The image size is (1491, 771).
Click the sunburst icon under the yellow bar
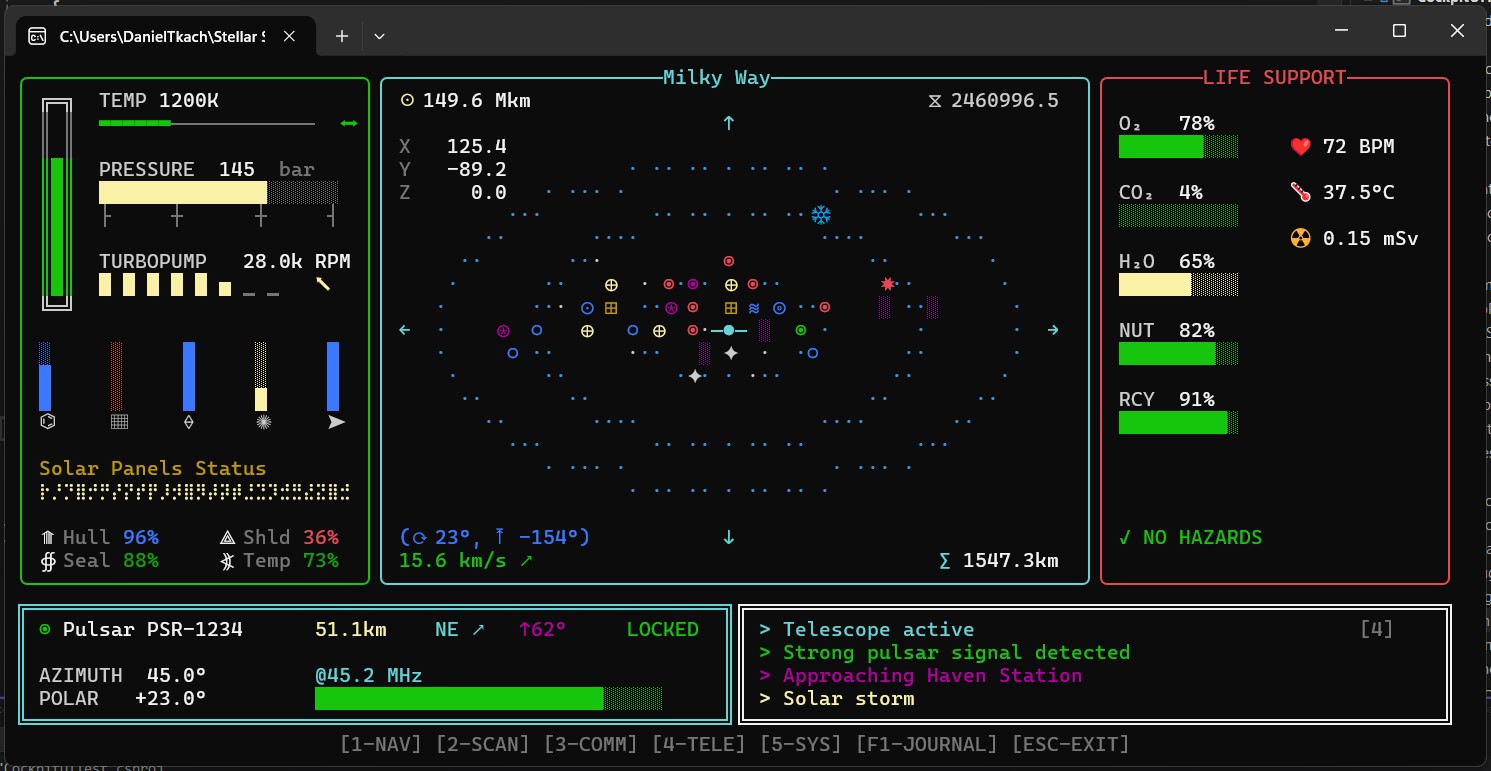[x=262, y=422]
